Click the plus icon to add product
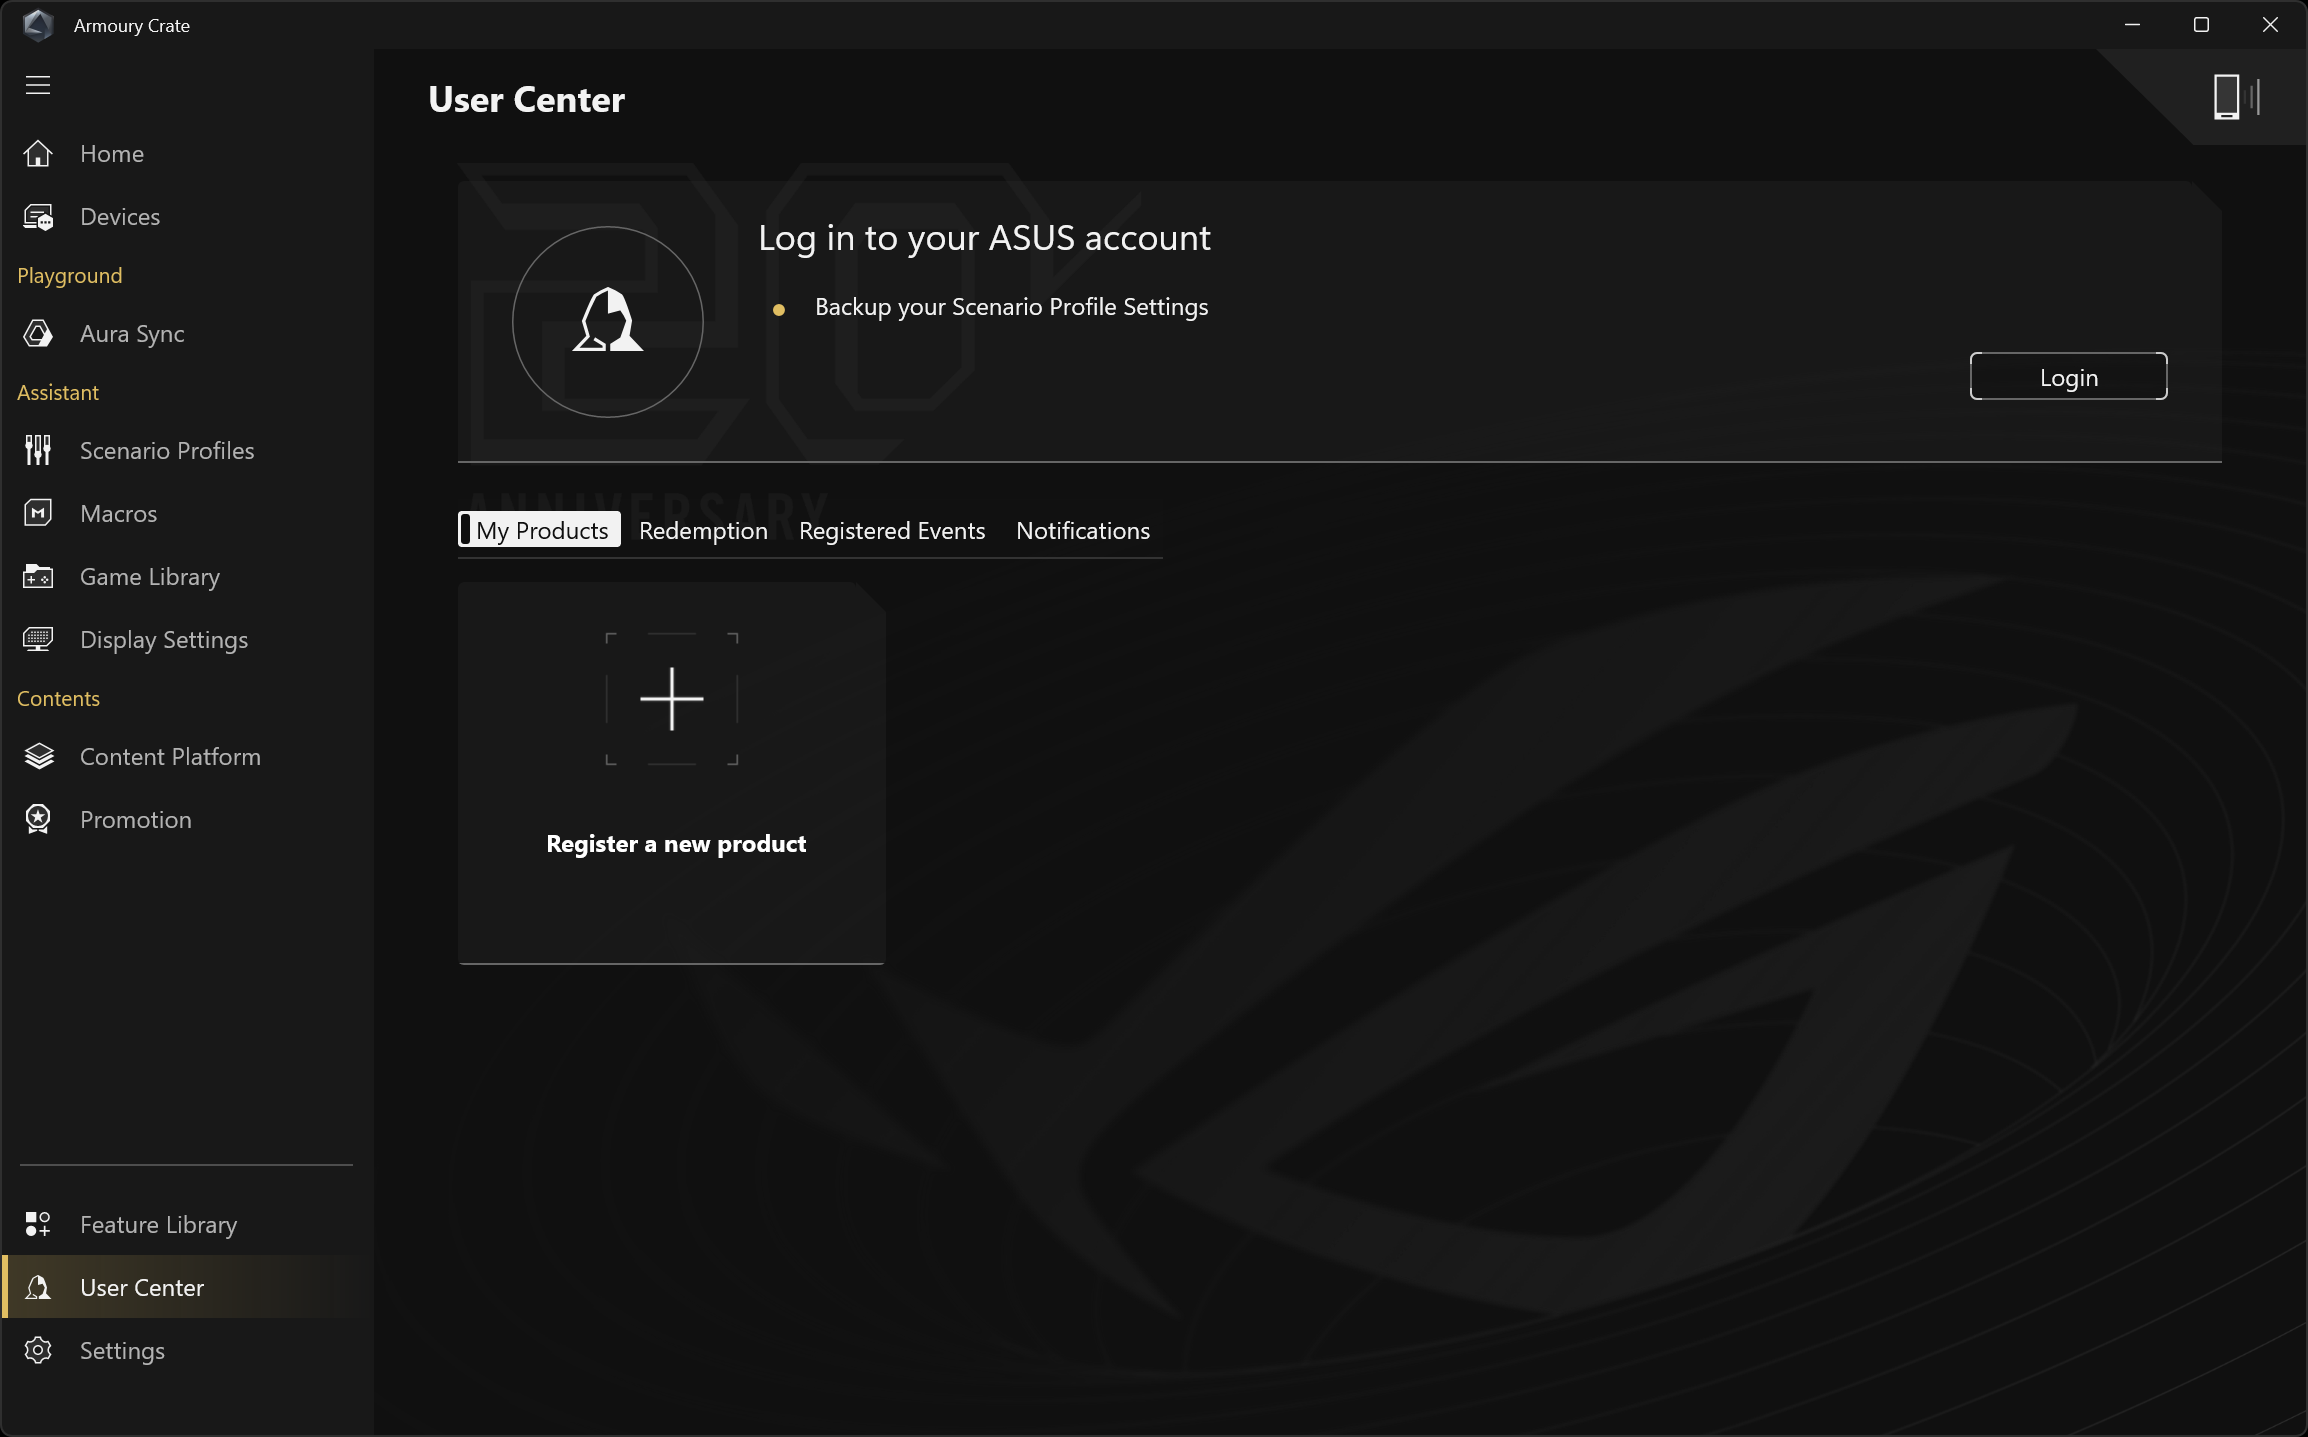Screen dimensions: 2308x1437 pos(672,699)
